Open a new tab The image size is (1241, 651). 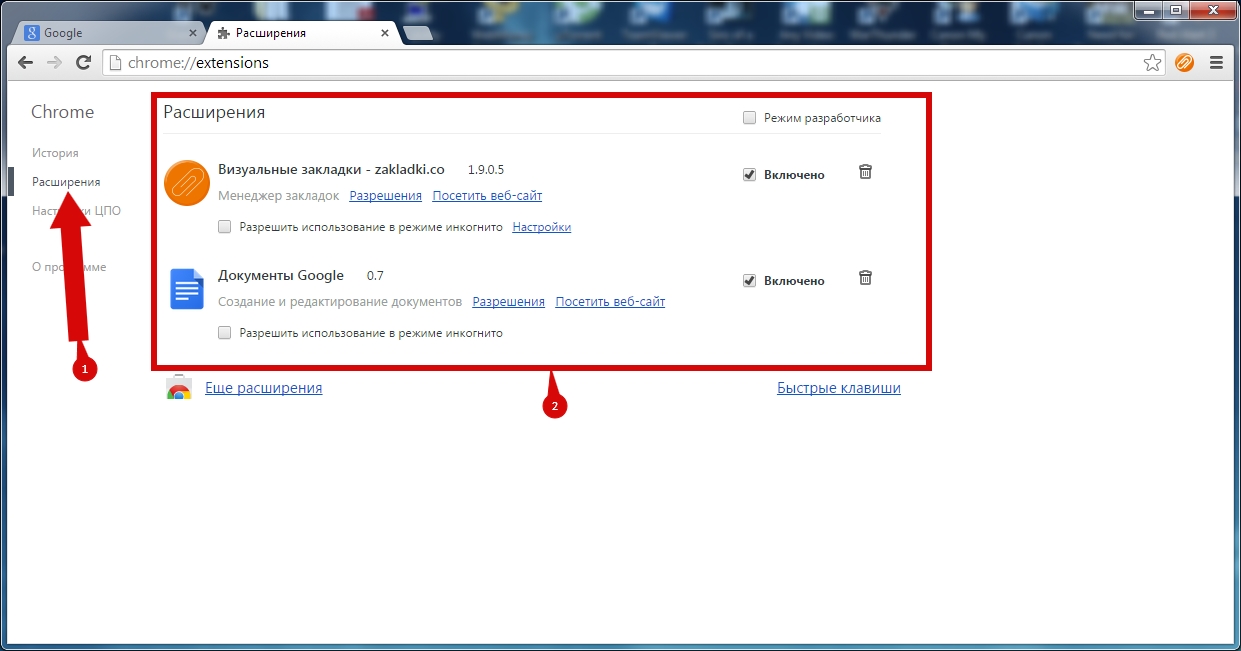(418, 33)
